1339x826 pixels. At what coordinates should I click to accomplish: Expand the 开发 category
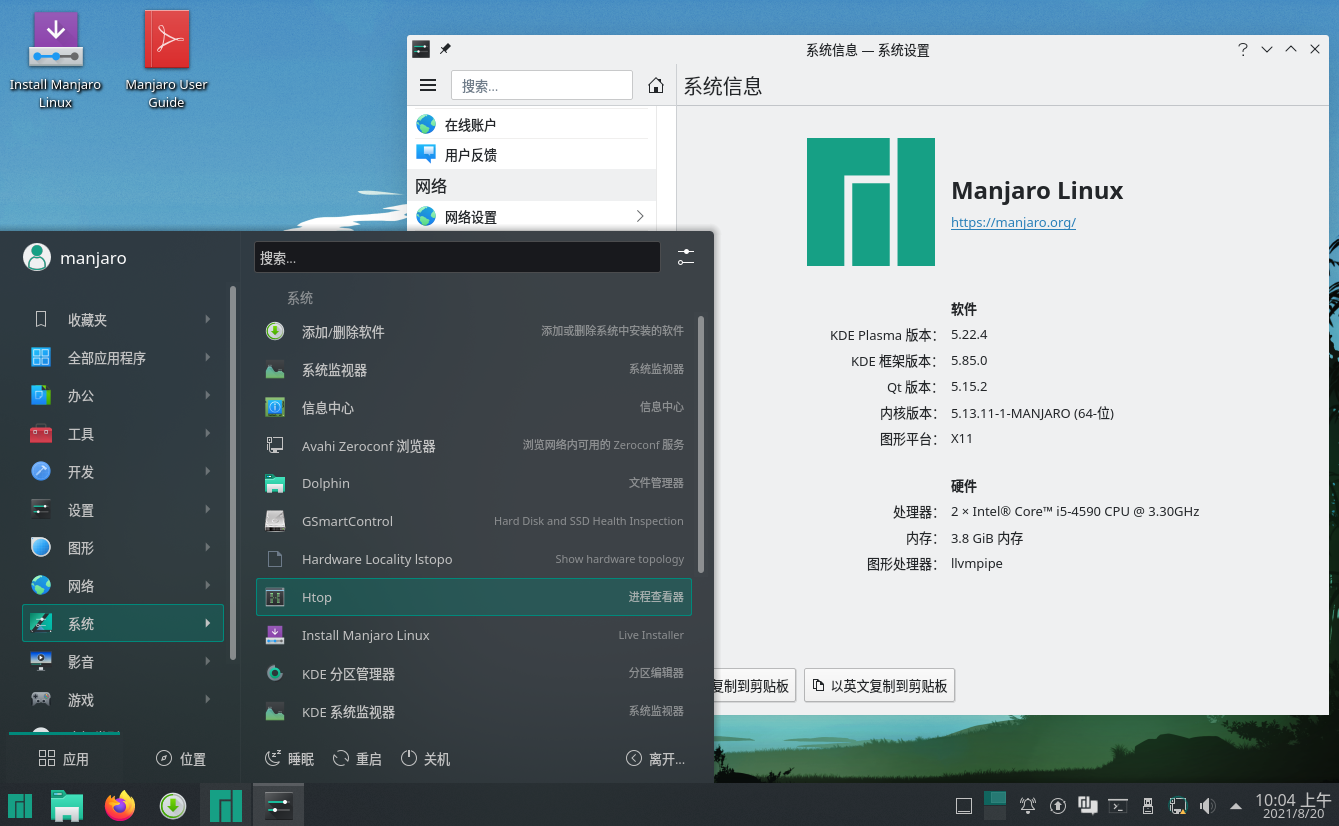tap(123, 471)
